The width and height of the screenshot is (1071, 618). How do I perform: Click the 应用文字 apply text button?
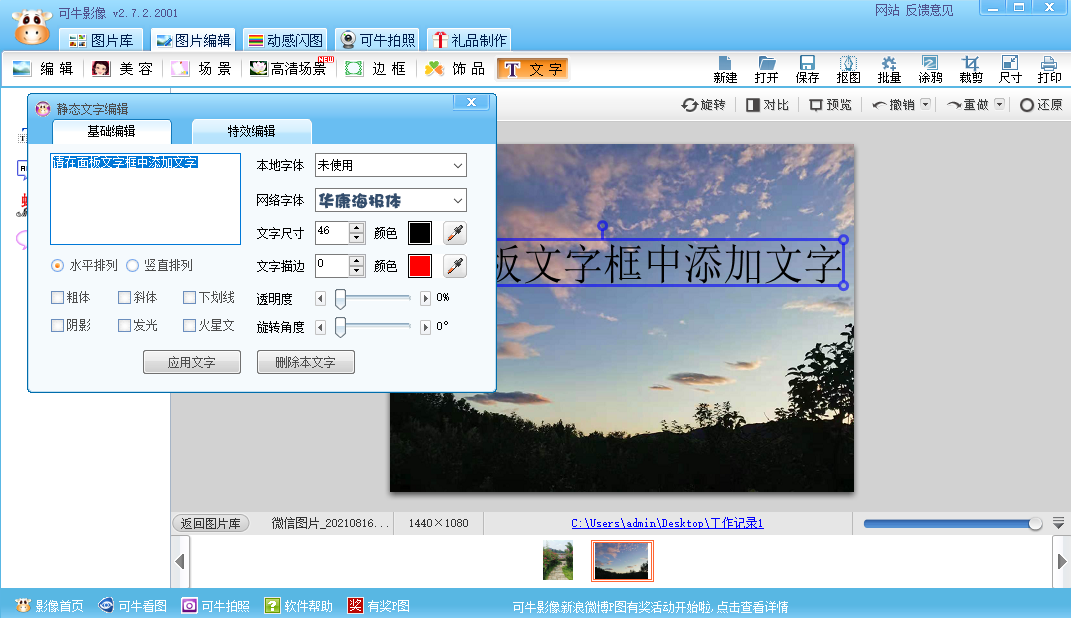click(x=191, y=361)
